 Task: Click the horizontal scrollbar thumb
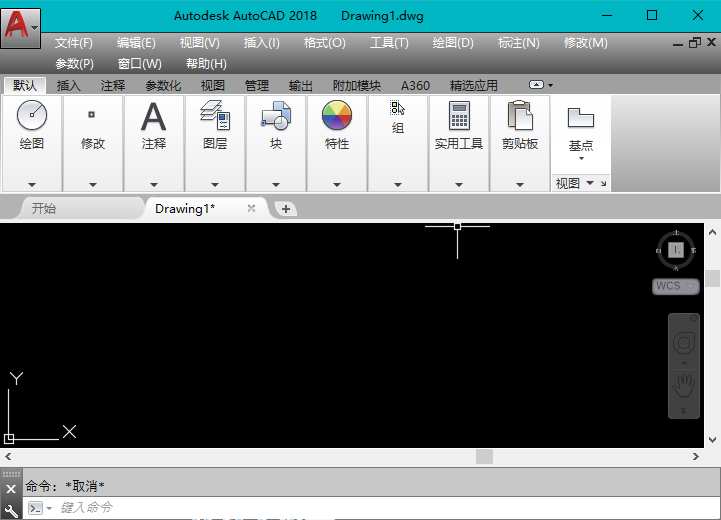(484, 457)
